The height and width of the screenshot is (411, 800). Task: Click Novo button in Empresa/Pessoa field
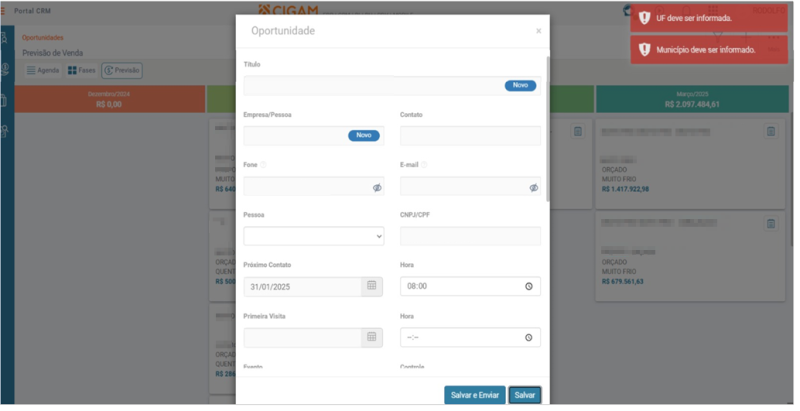(x=364, y=135)
